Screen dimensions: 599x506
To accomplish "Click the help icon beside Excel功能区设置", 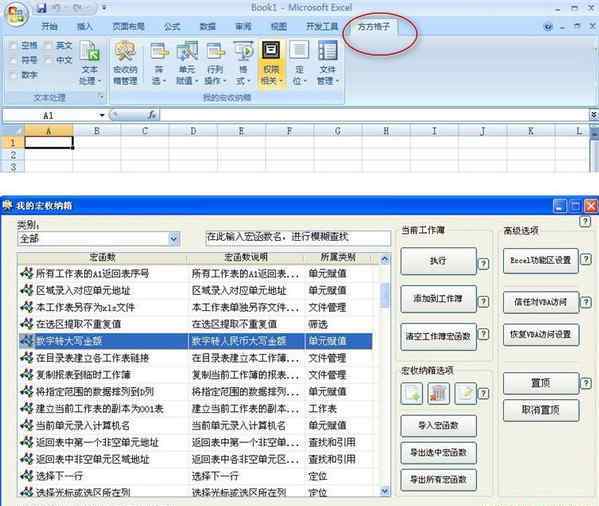I will point(586,260).
